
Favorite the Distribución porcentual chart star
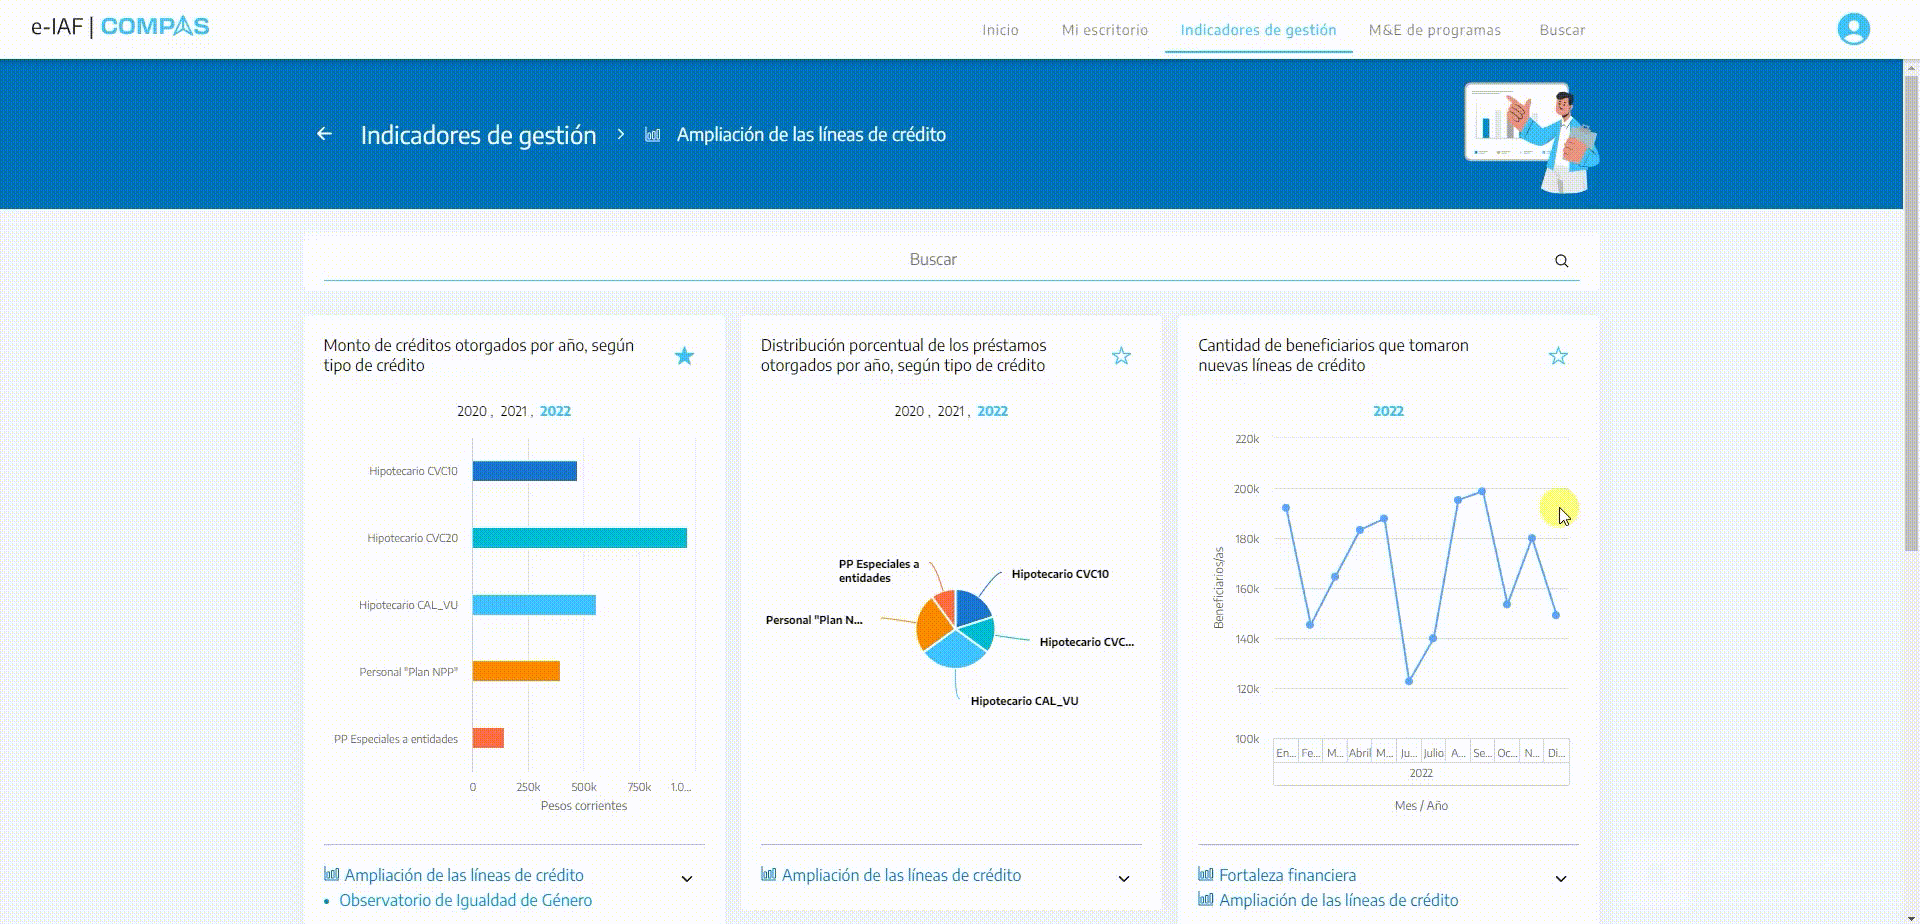click(x=1121, y=356)
